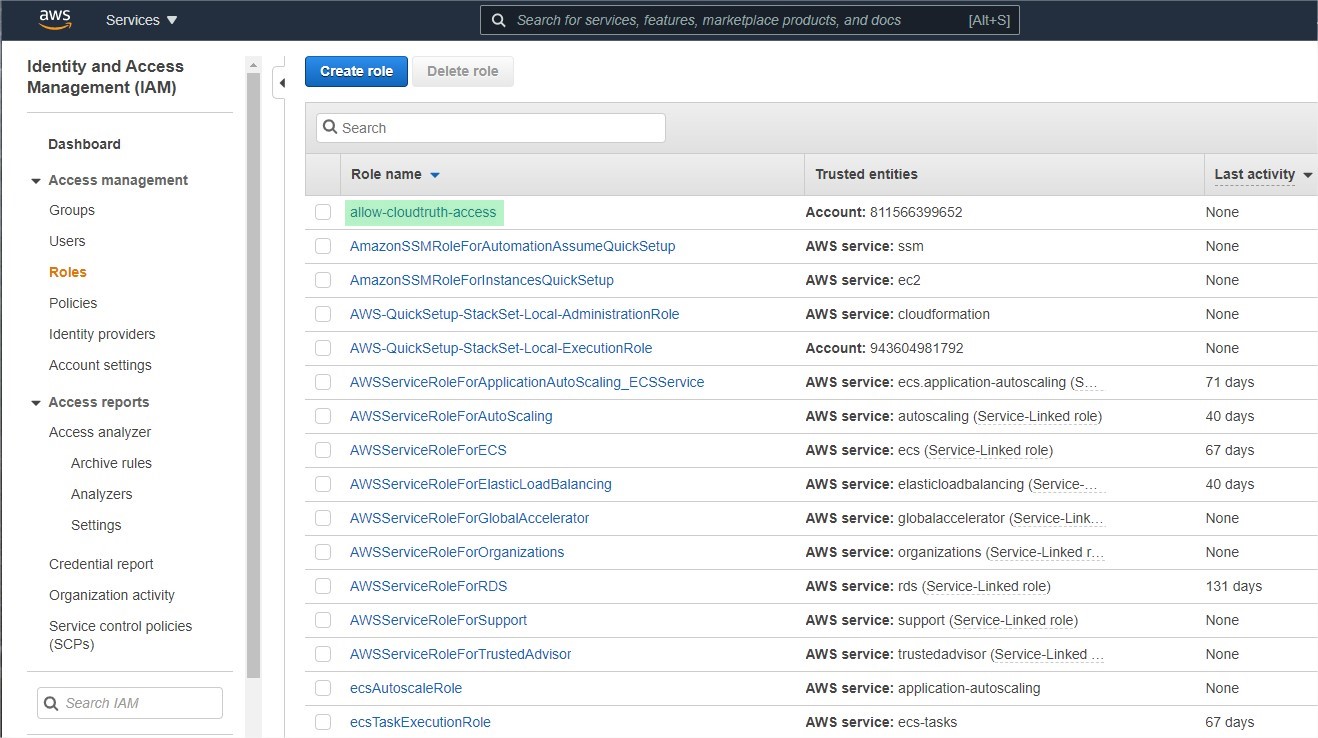This screenshot has height=738, width=1318.
Task: Select the AWSServiceRoleForSupport checkbox
Action: pos(323,620)
